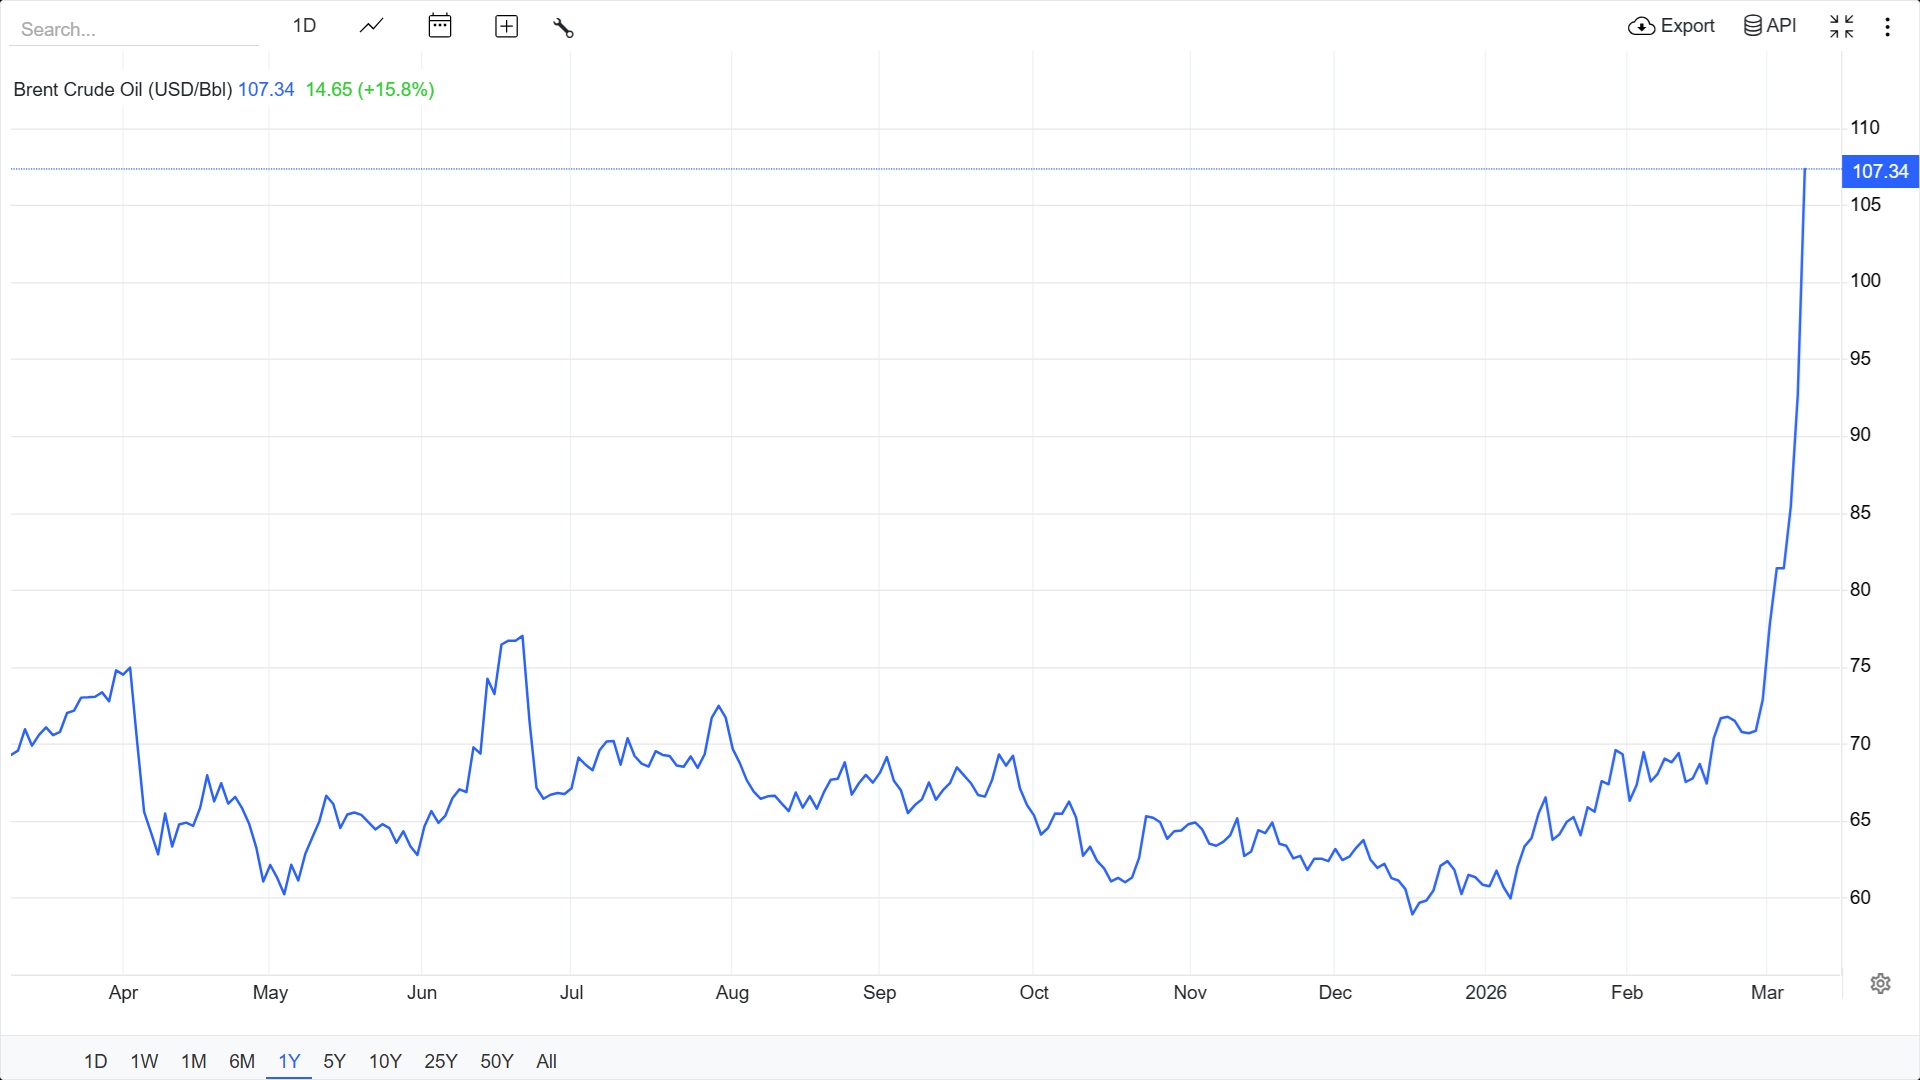Screen dimensions: 1920x1080
Task: Click the 107.34 current price label
Action: pos(1880,171)
